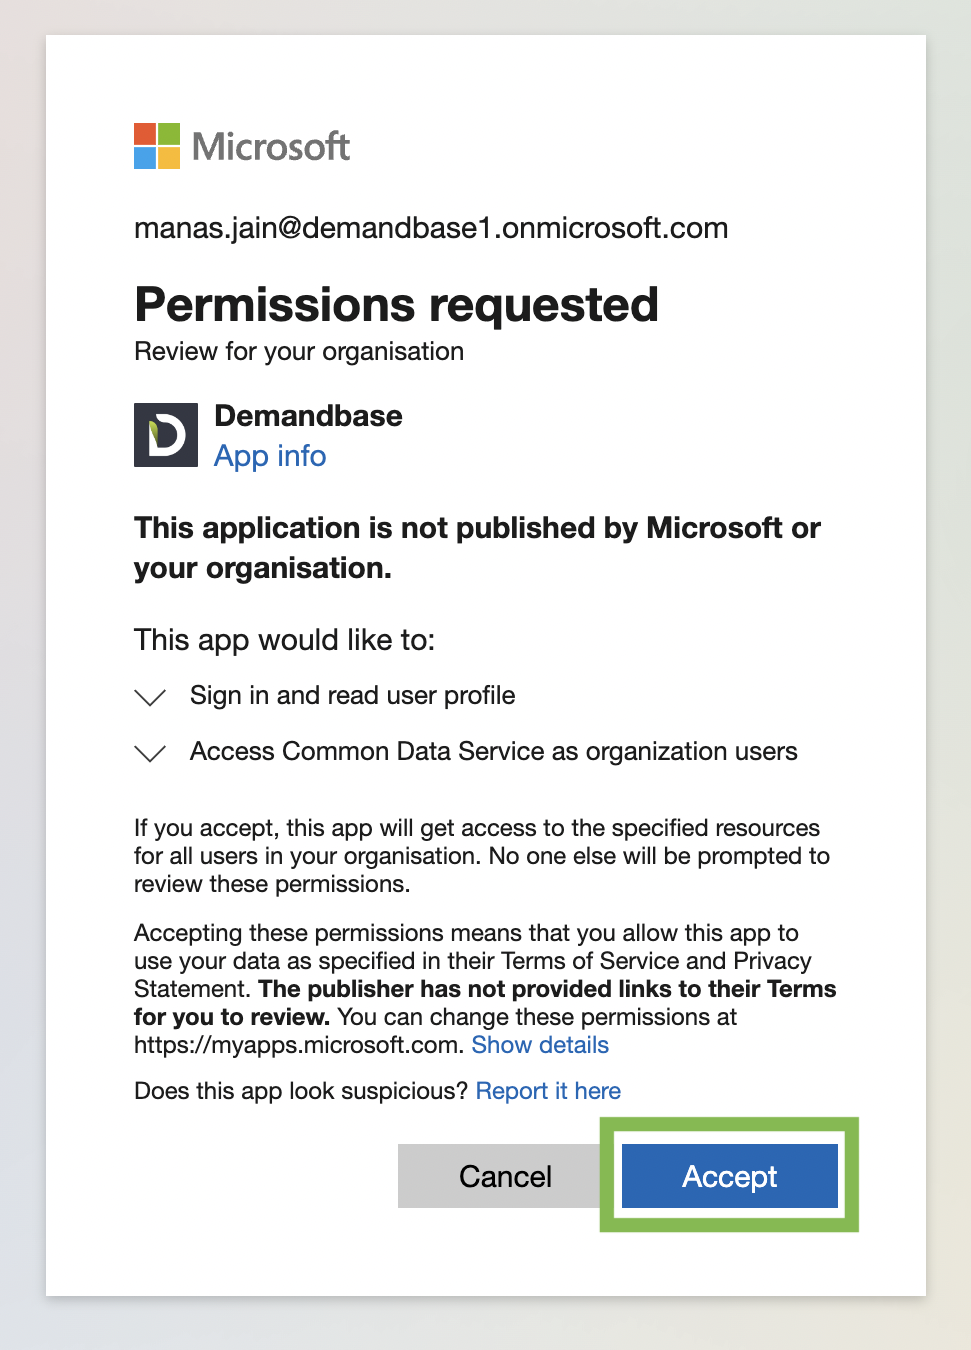Select the "Access Common Data Service" permission text
This screenshot has width=971, height=1350.
coord(494,751)
